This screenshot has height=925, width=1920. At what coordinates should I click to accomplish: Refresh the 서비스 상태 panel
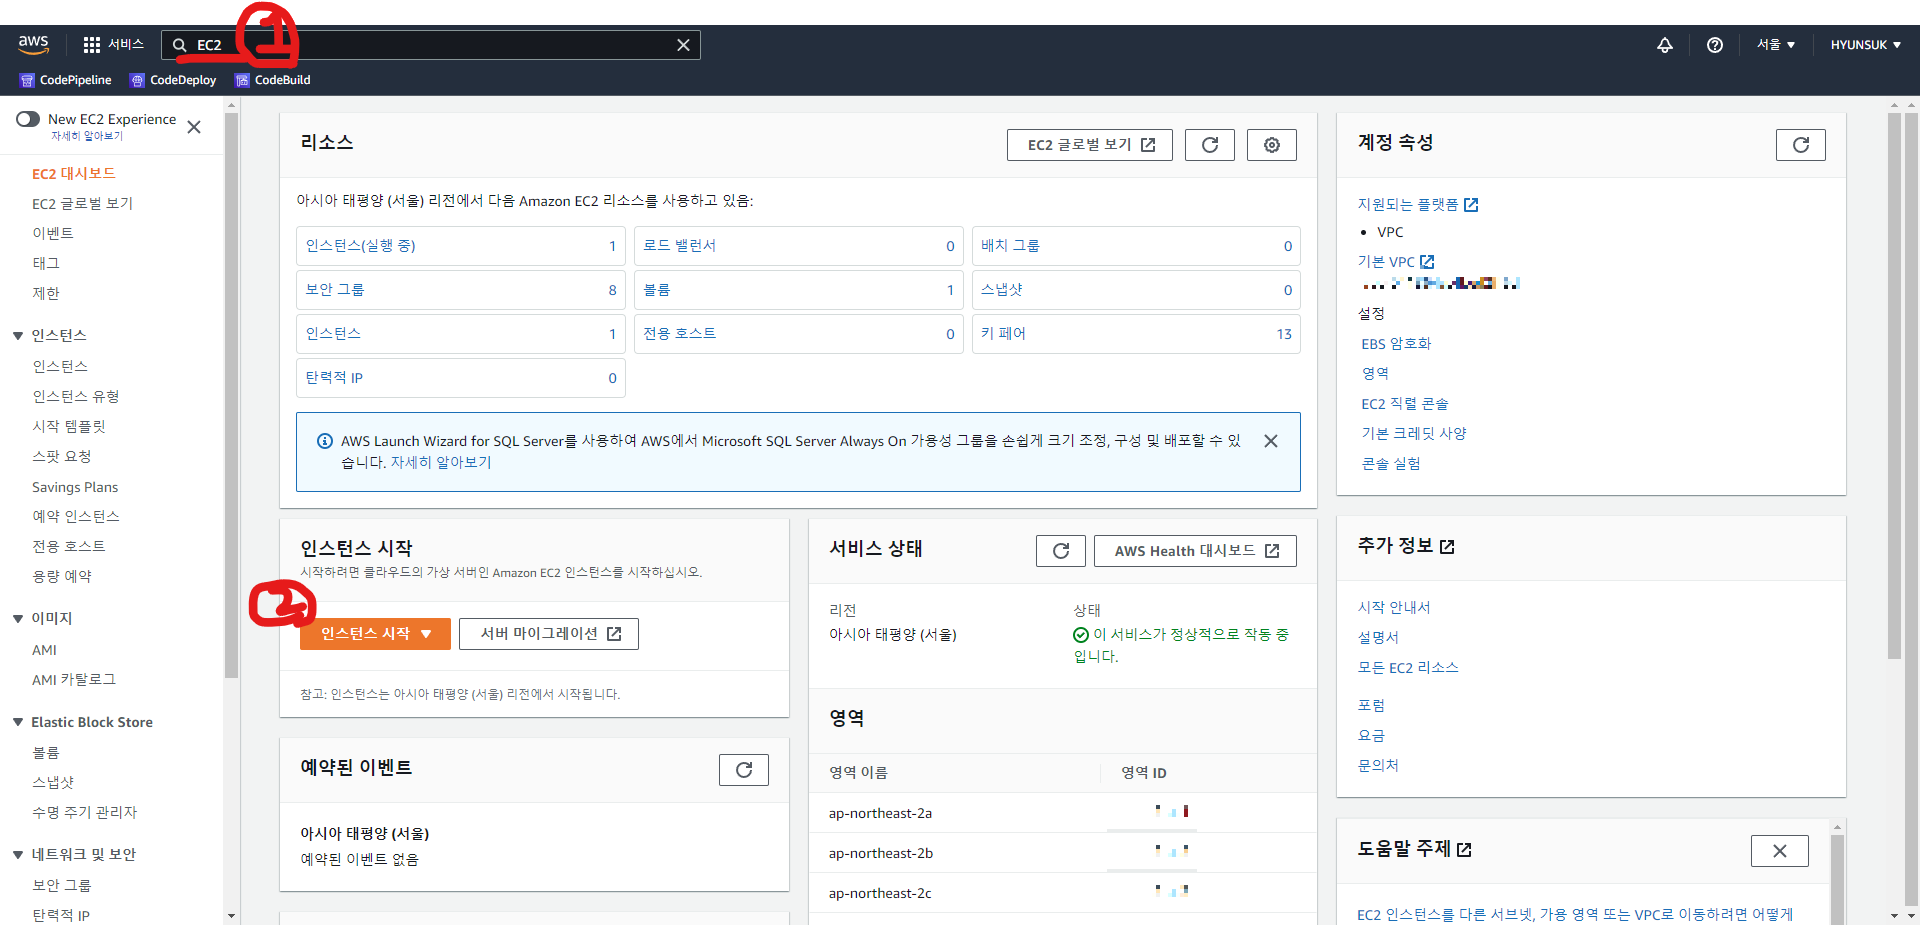(x=1061, y=551)
